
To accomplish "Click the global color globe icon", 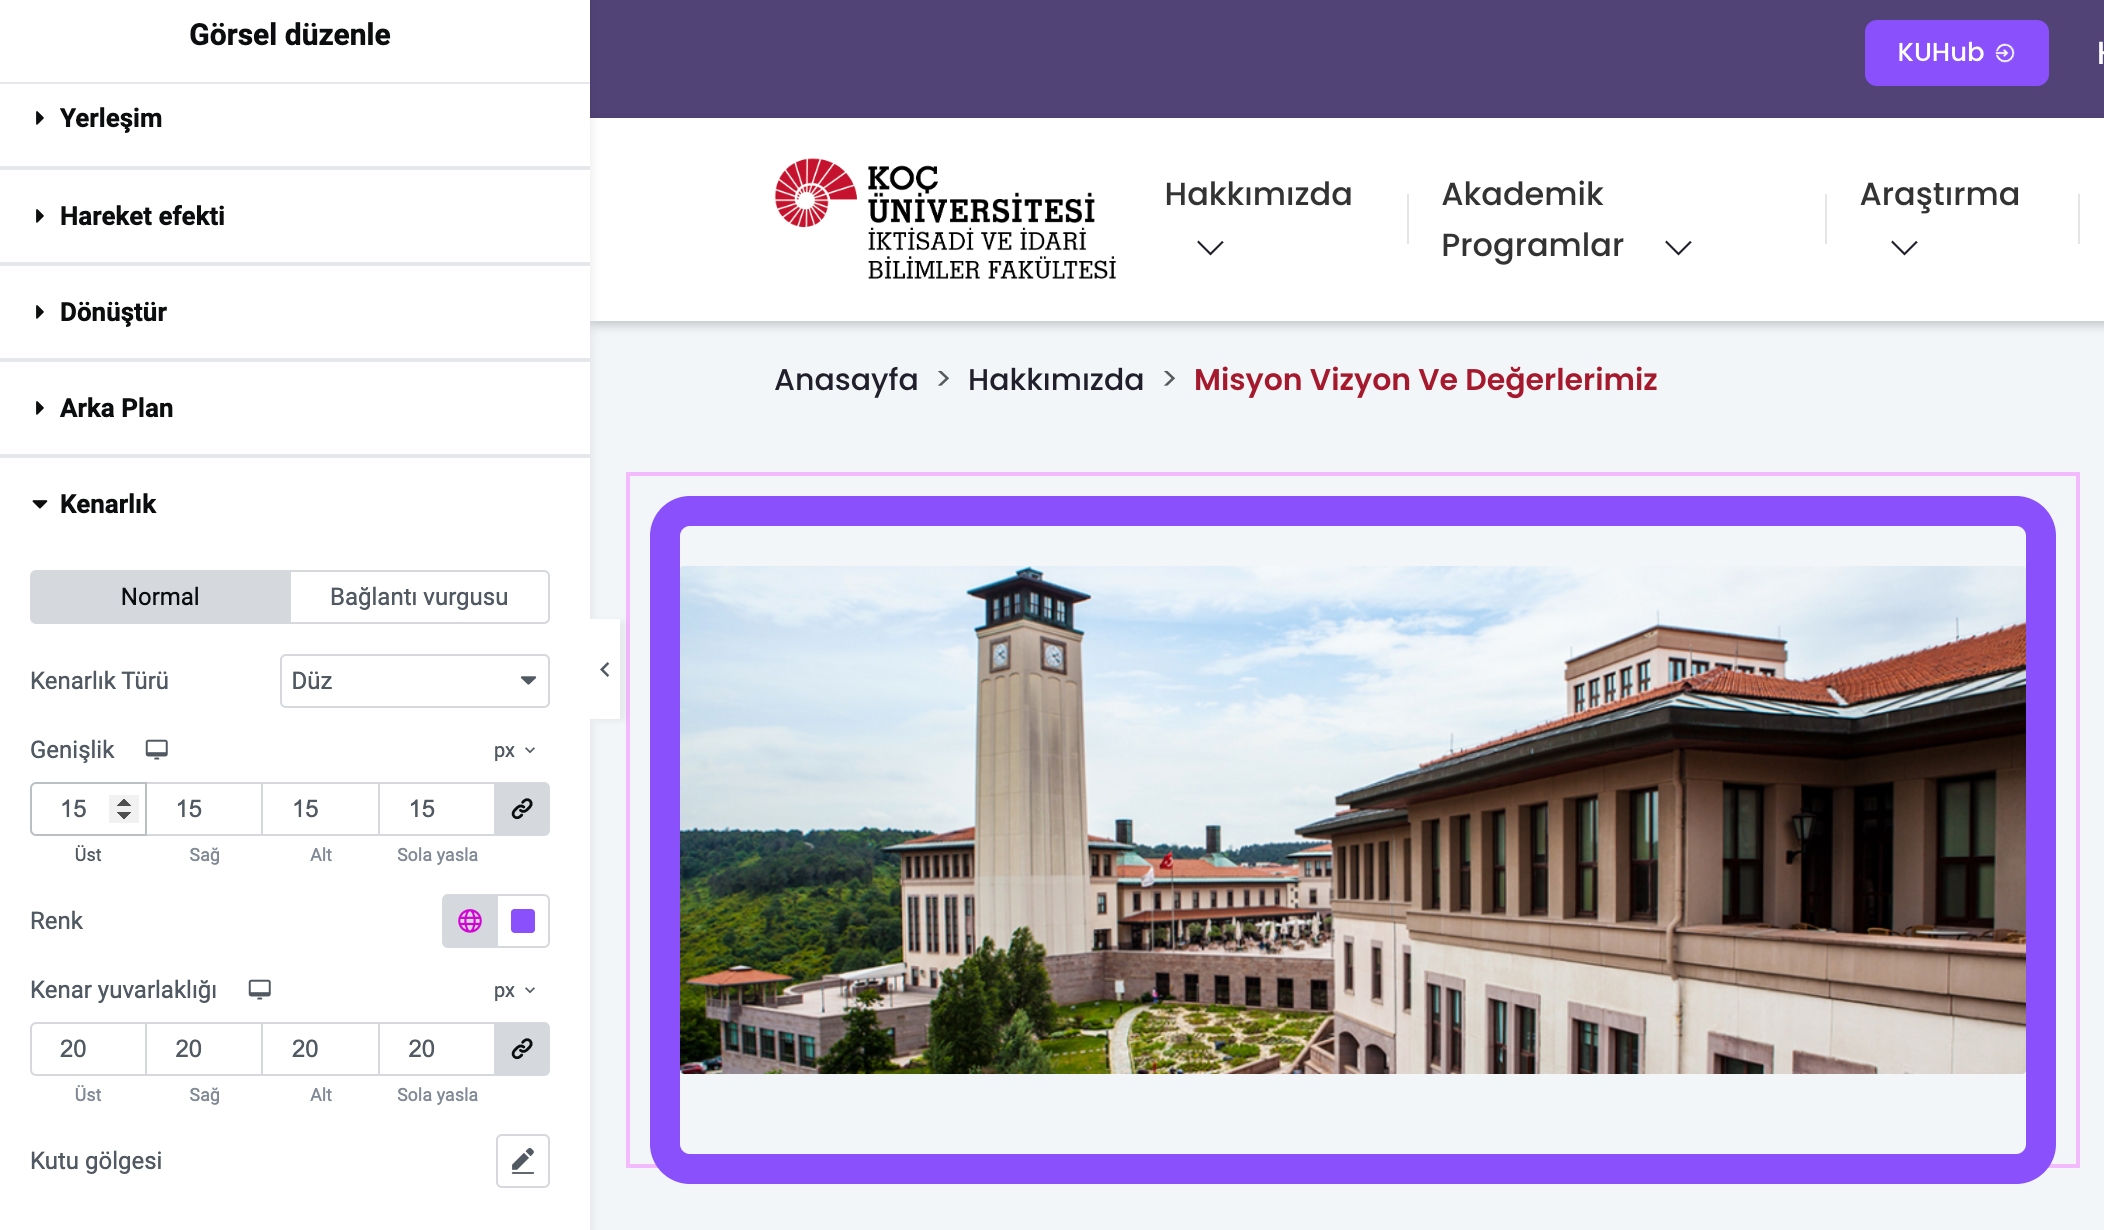I will [470, 921].
